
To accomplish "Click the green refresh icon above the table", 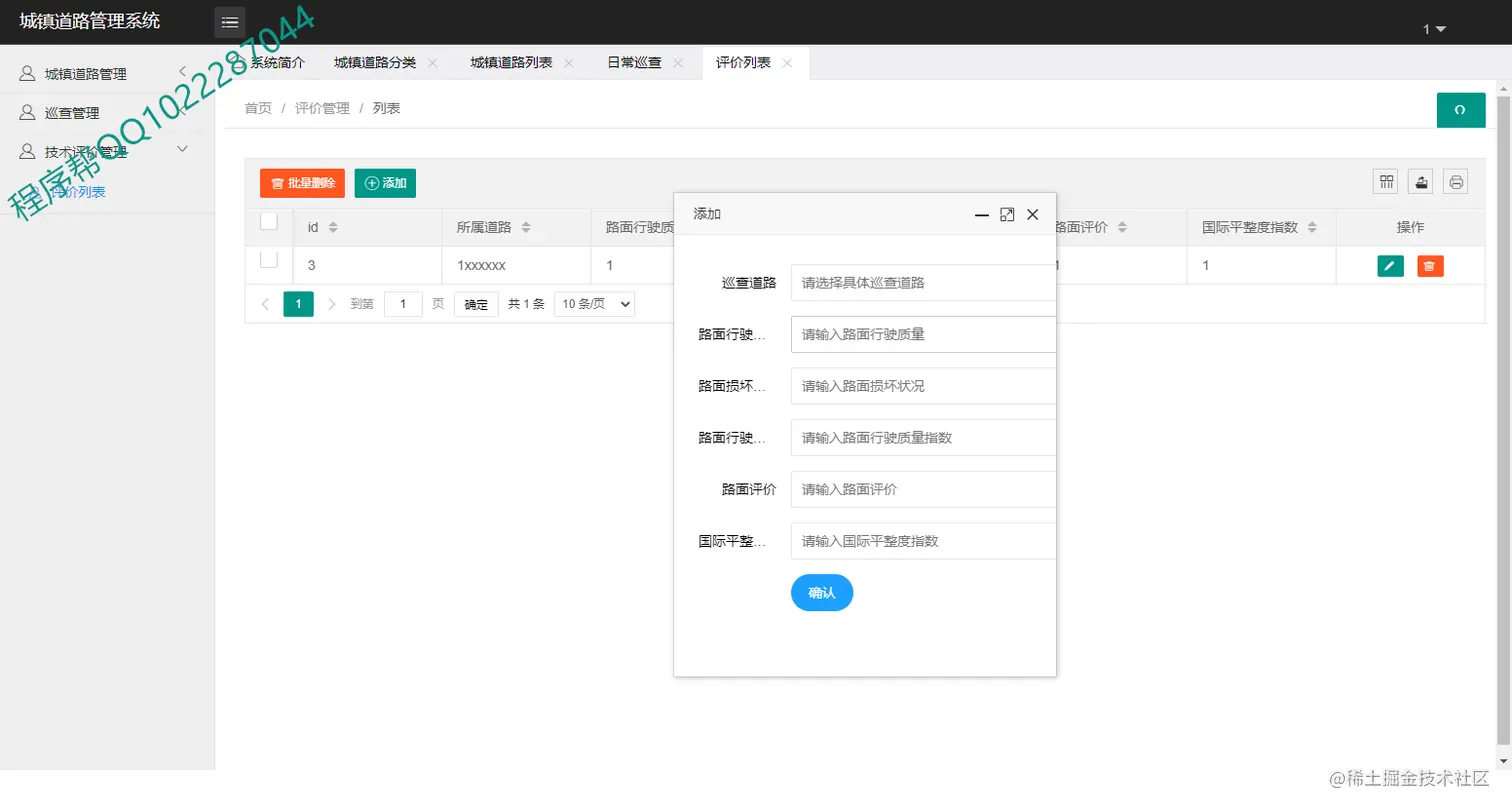I will click(x=1460, y=110).
